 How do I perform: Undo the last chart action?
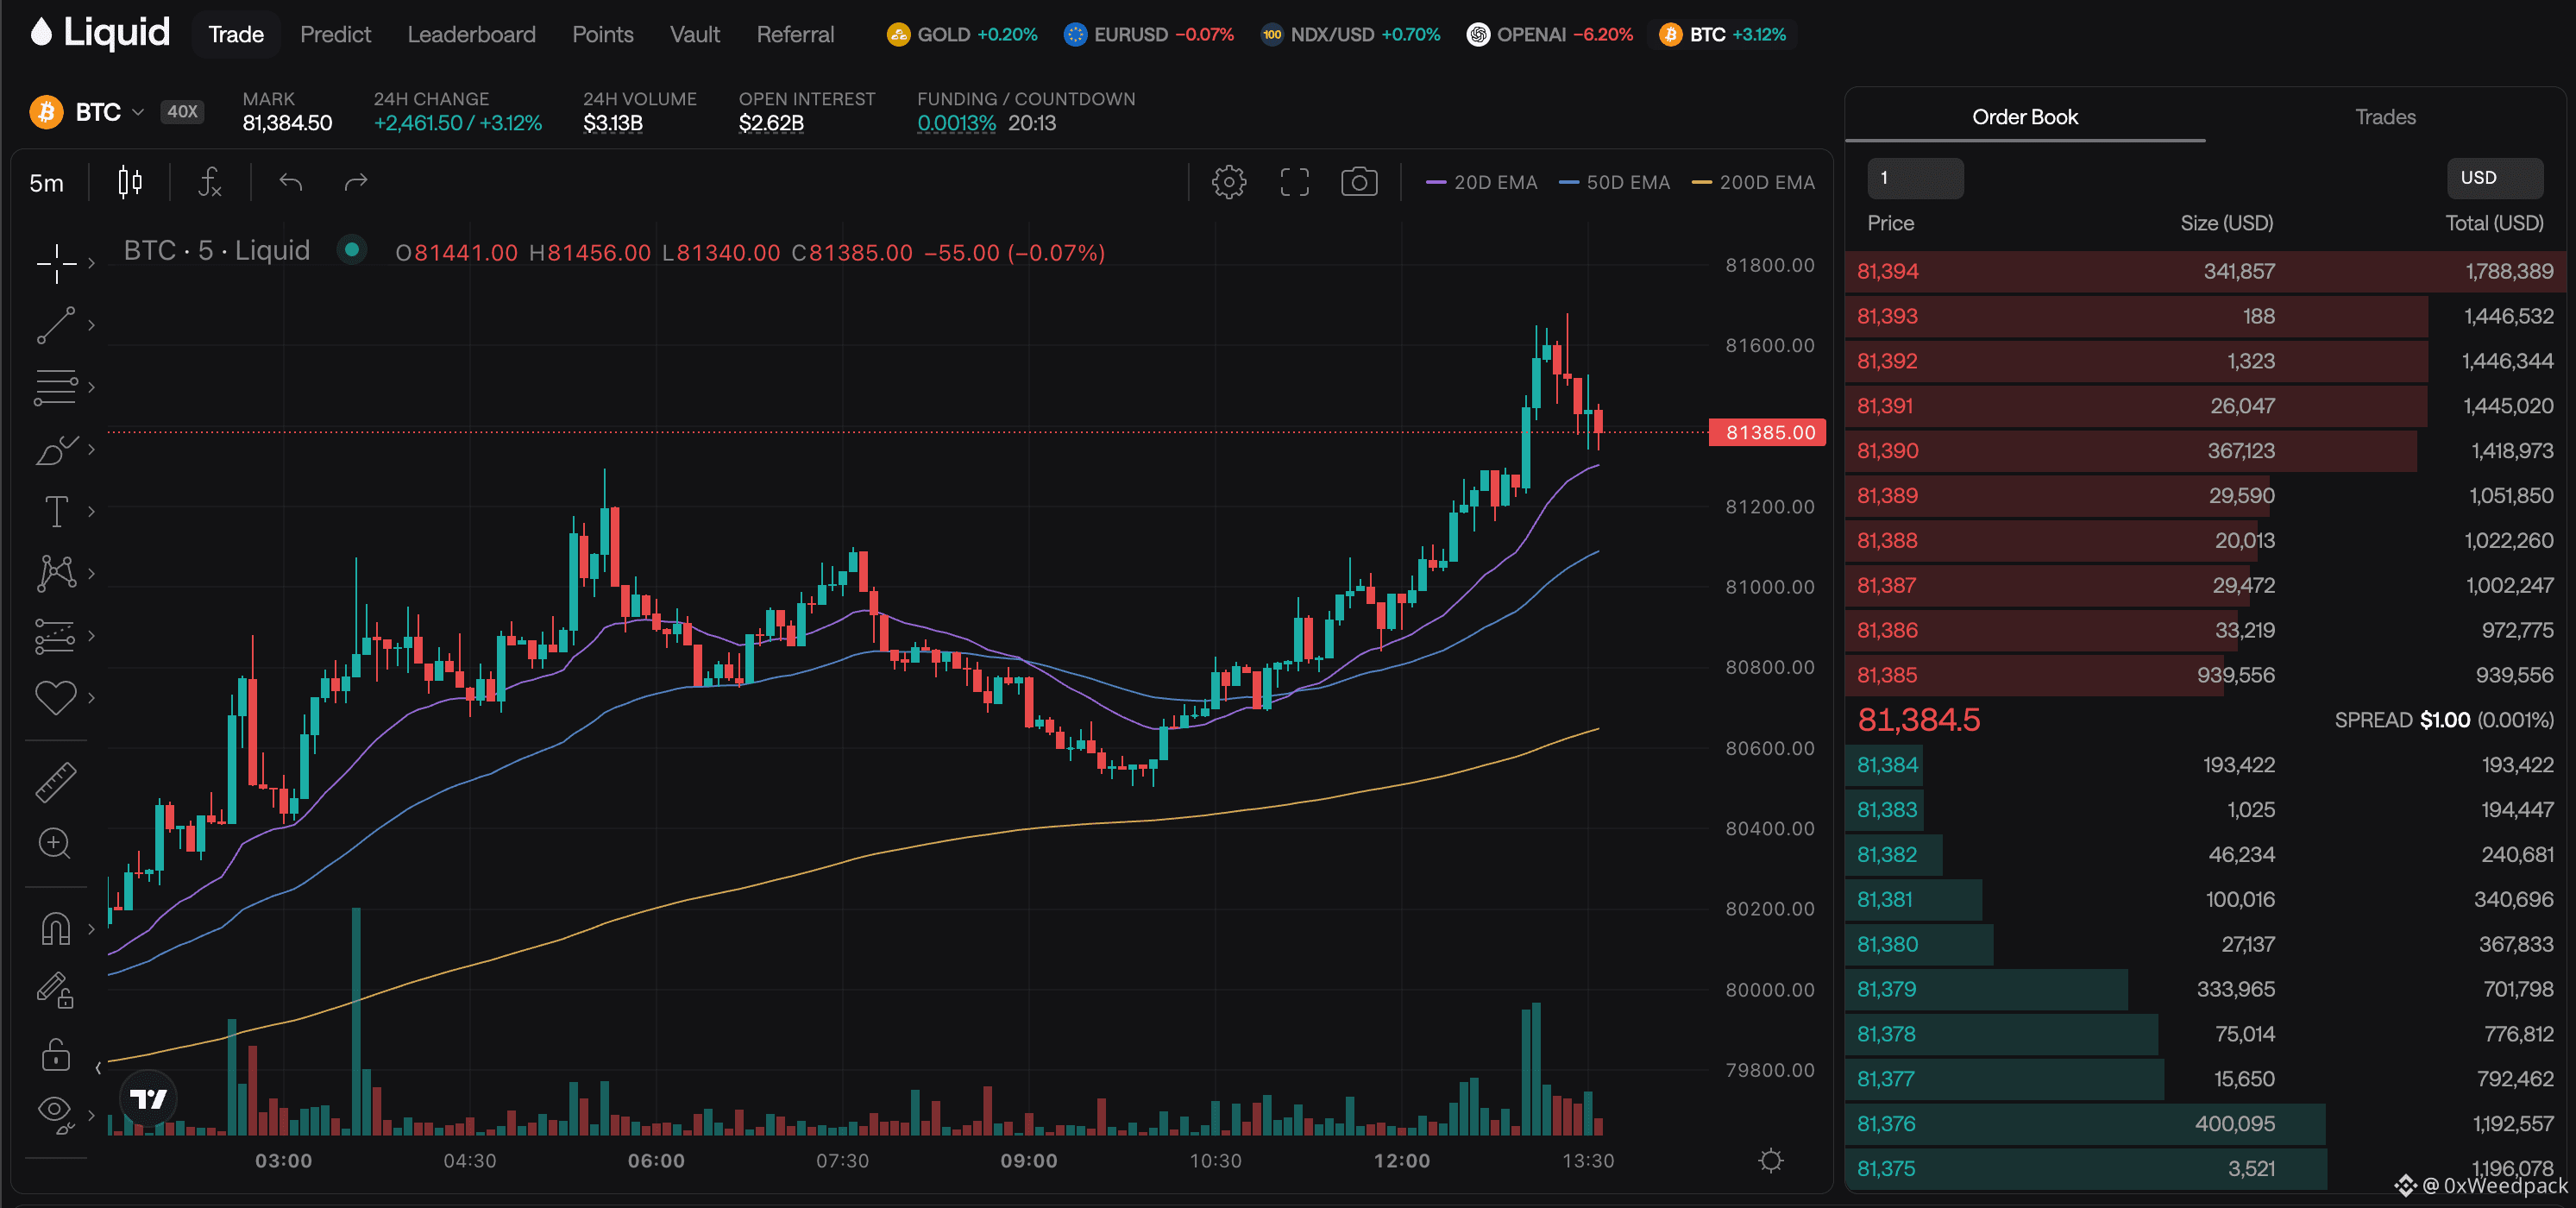[x=291, y=182]
